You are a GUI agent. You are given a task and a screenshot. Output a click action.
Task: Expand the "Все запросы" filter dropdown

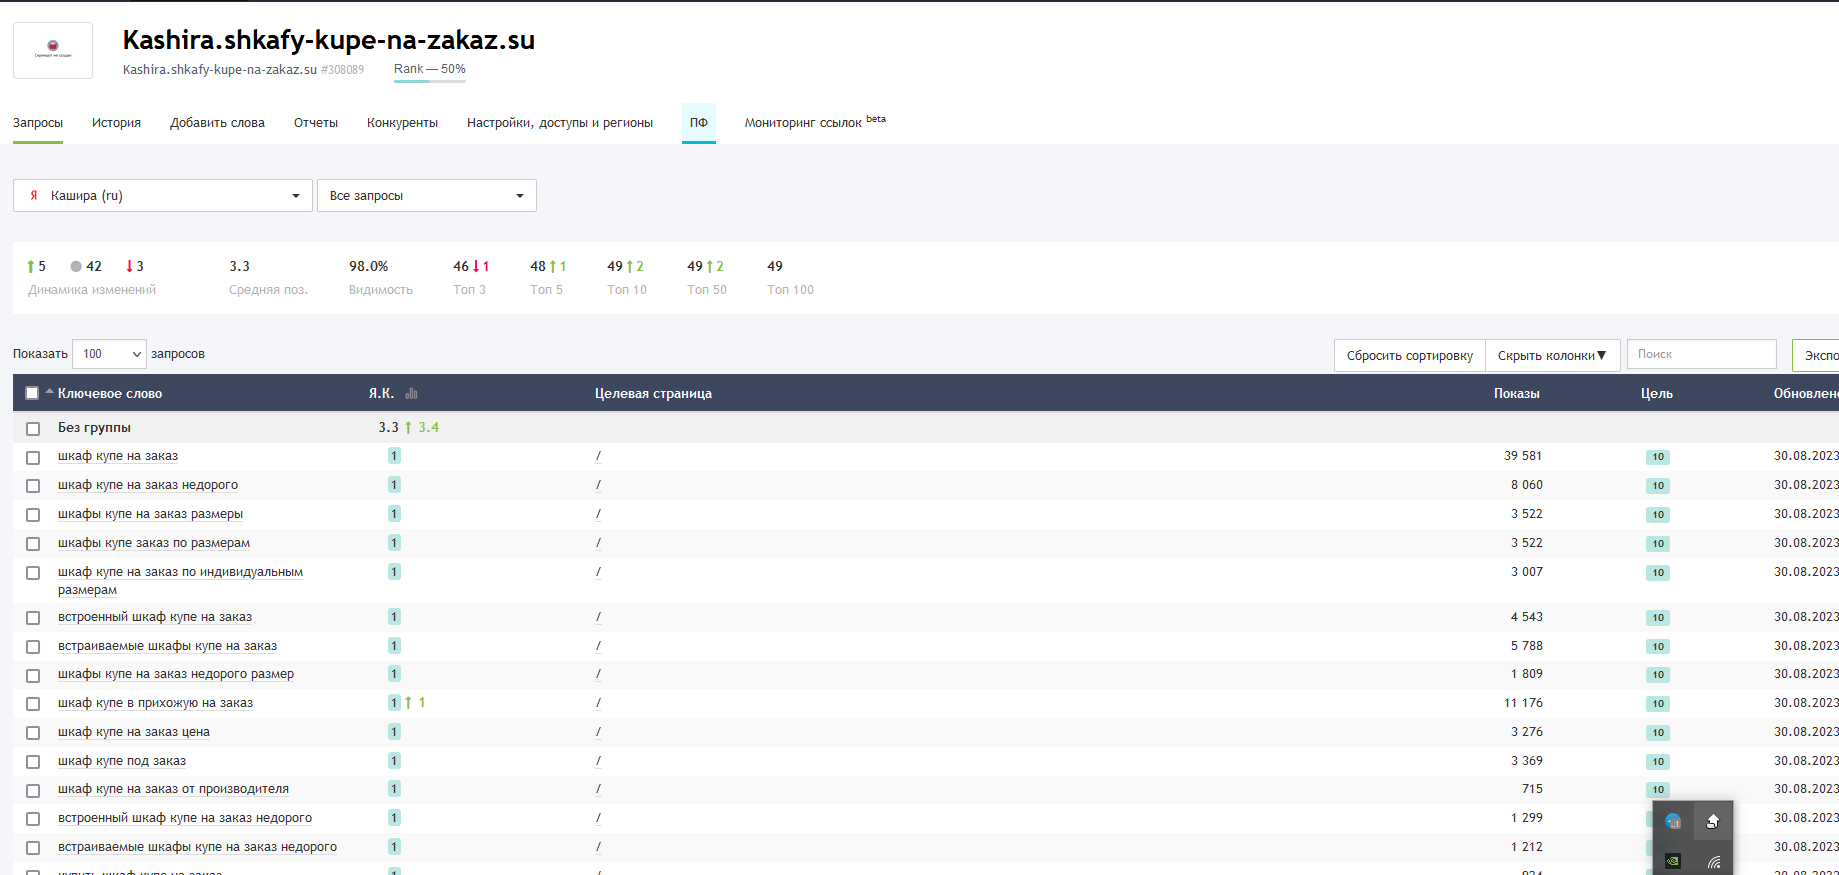(x=427, y=196)
